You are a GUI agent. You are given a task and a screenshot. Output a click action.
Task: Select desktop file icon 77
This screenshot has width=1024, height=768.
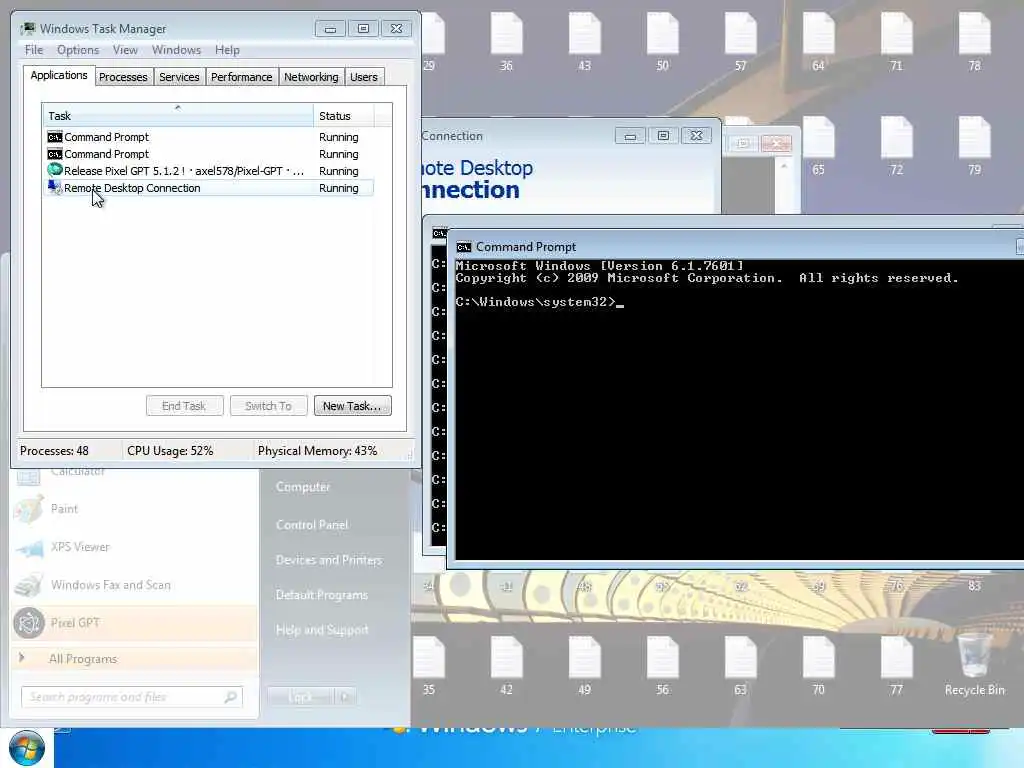pos(897,658)
